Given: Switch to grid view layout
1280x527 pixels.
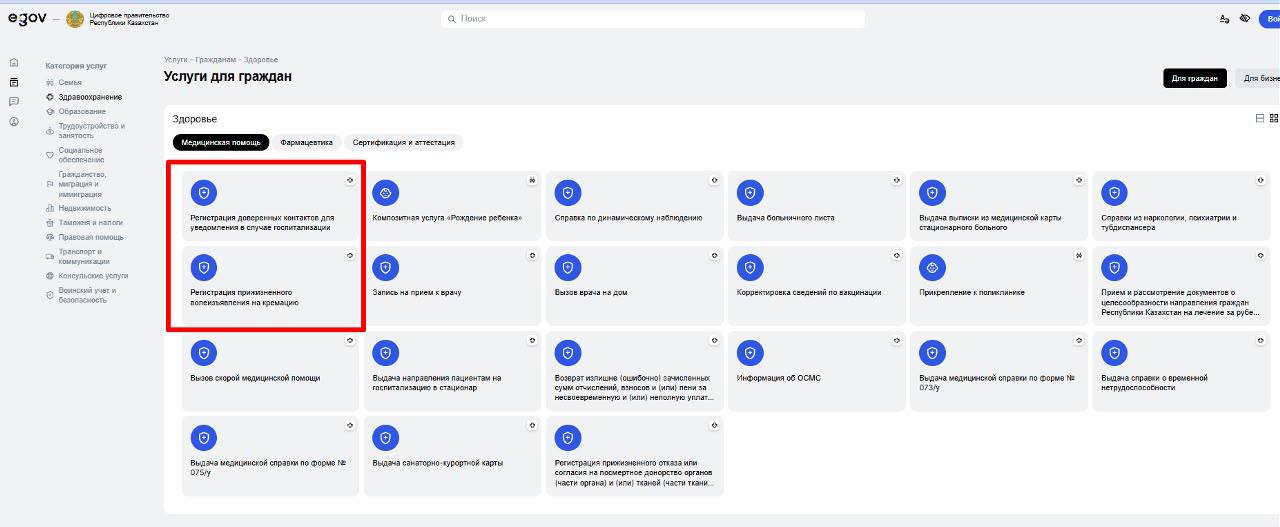Looking at the screenshot, I should 1274,118.
